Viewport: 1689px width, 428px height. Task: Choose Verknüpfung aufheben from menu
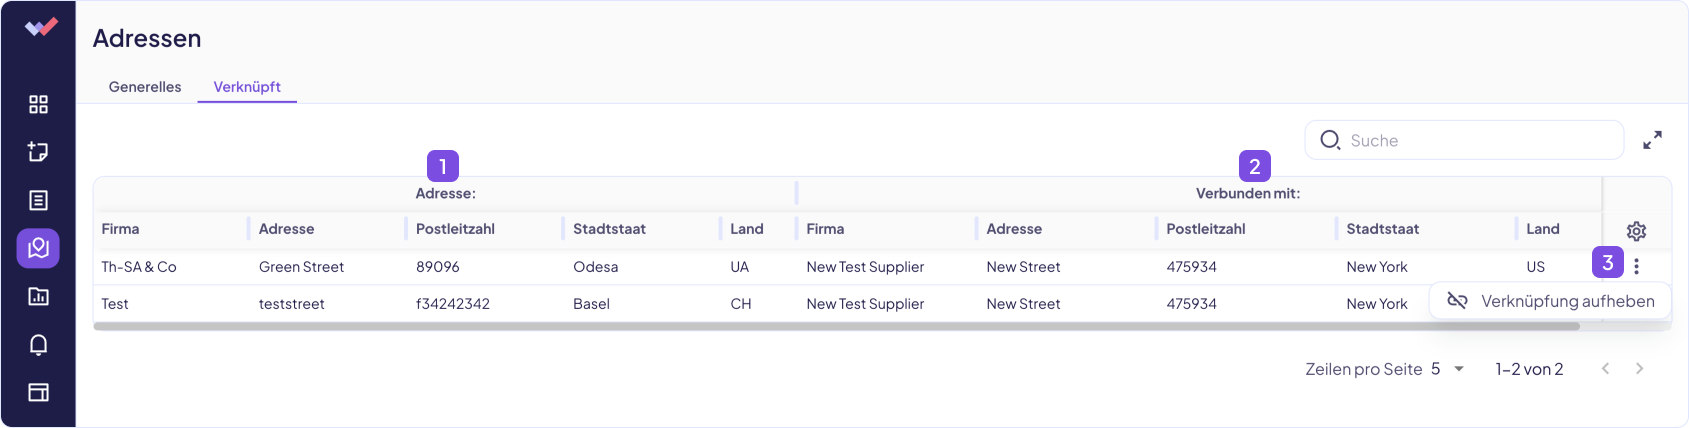(1551, 301)
